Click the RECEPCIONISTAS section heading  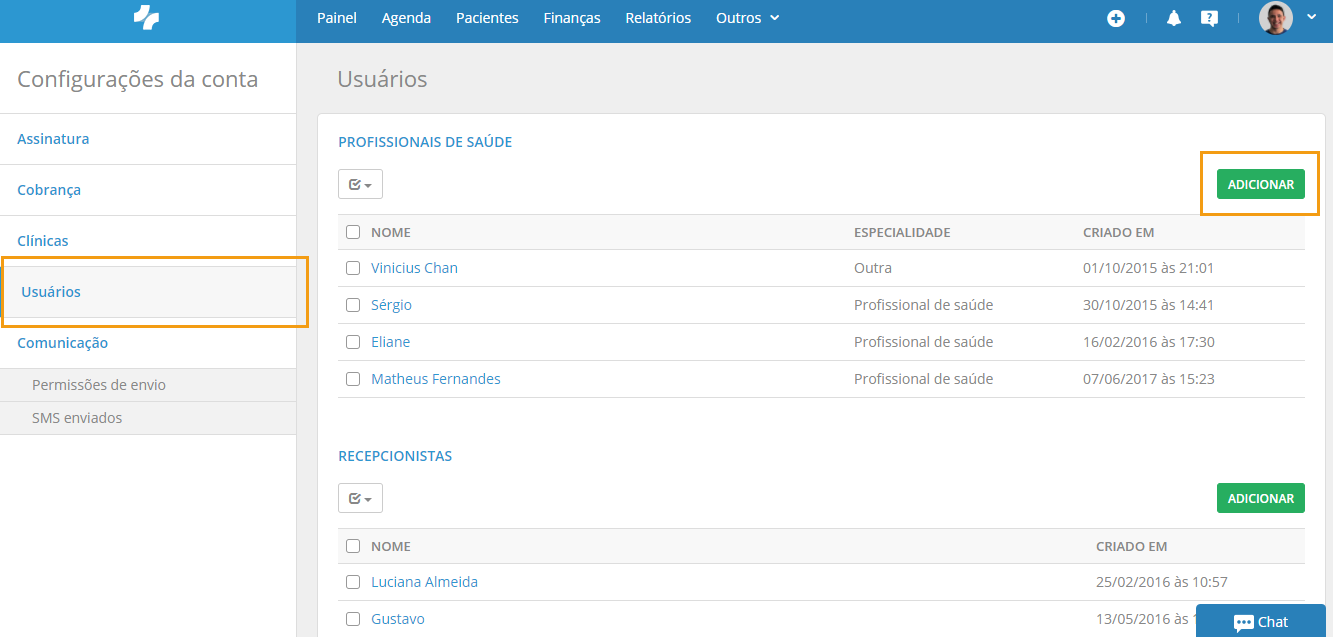(x=395, y=456)
